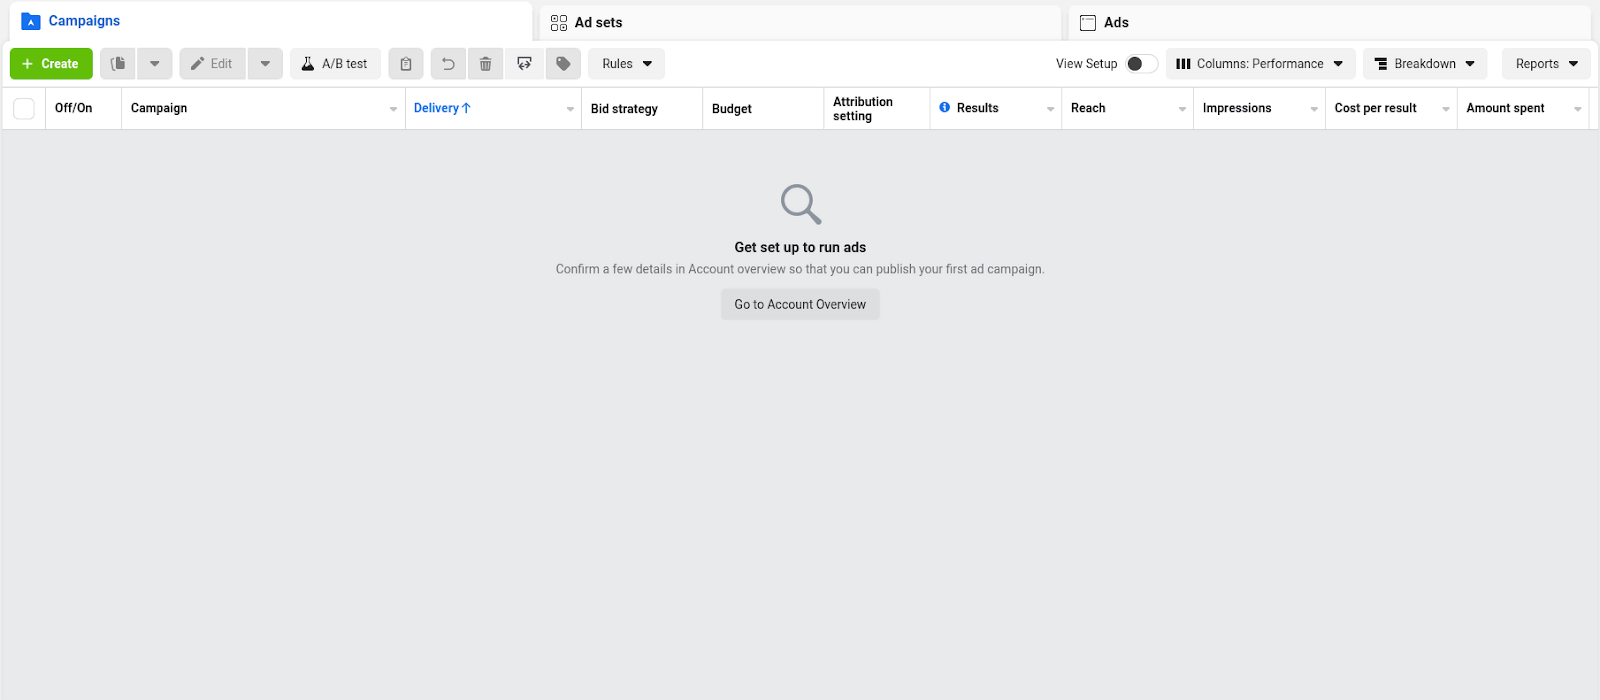This screenshot has width=1600, height=700.
Task: Open the Amount spent column dropdown arrow
Action: tap(1578, 109)
